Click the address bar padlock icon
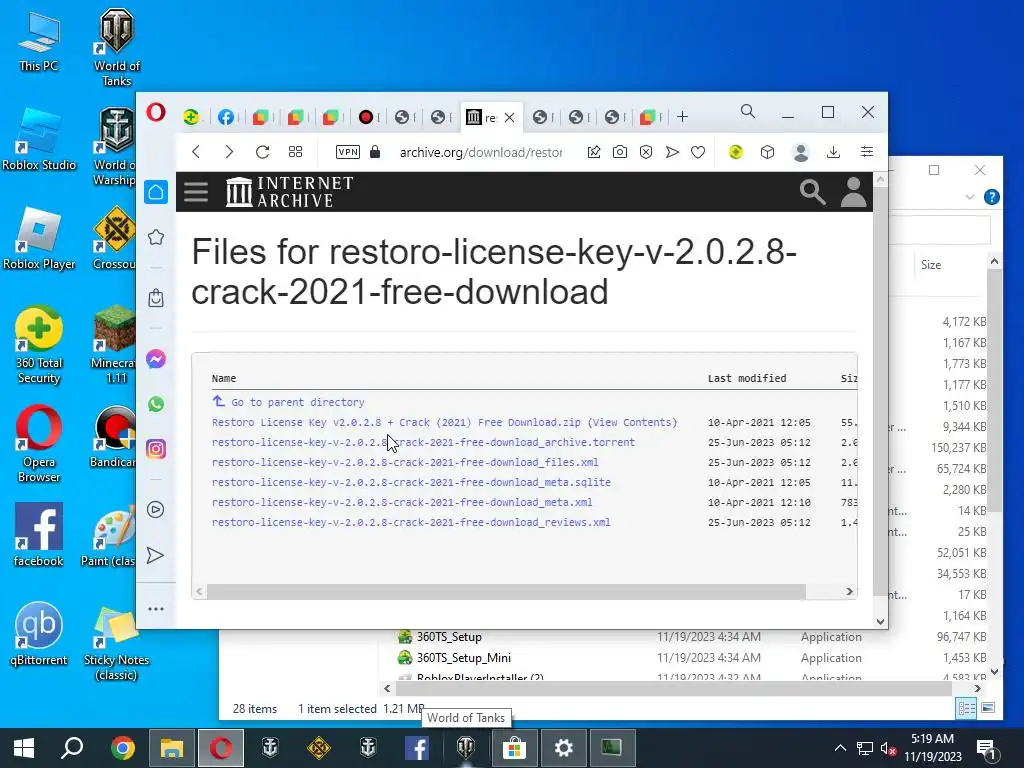Viewport: 1024px width, 768px height. click(375, 152)
